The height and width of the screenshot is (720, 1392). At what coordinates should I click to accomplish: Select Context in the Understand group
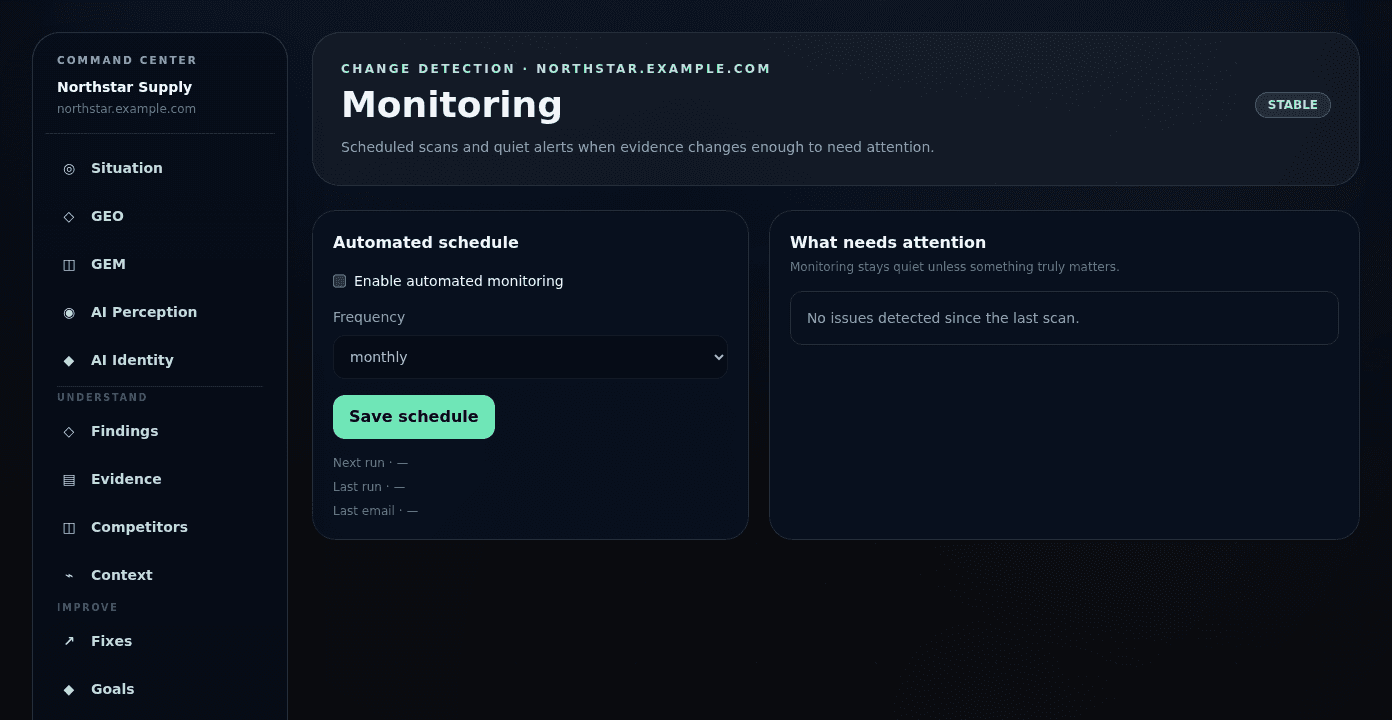pos(122,575)
